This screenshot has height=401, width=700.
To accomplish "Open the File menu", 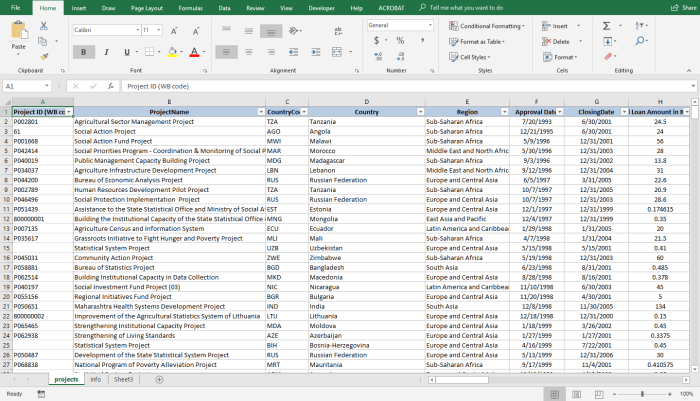I will pyautogui.click(x=16, y=8).
